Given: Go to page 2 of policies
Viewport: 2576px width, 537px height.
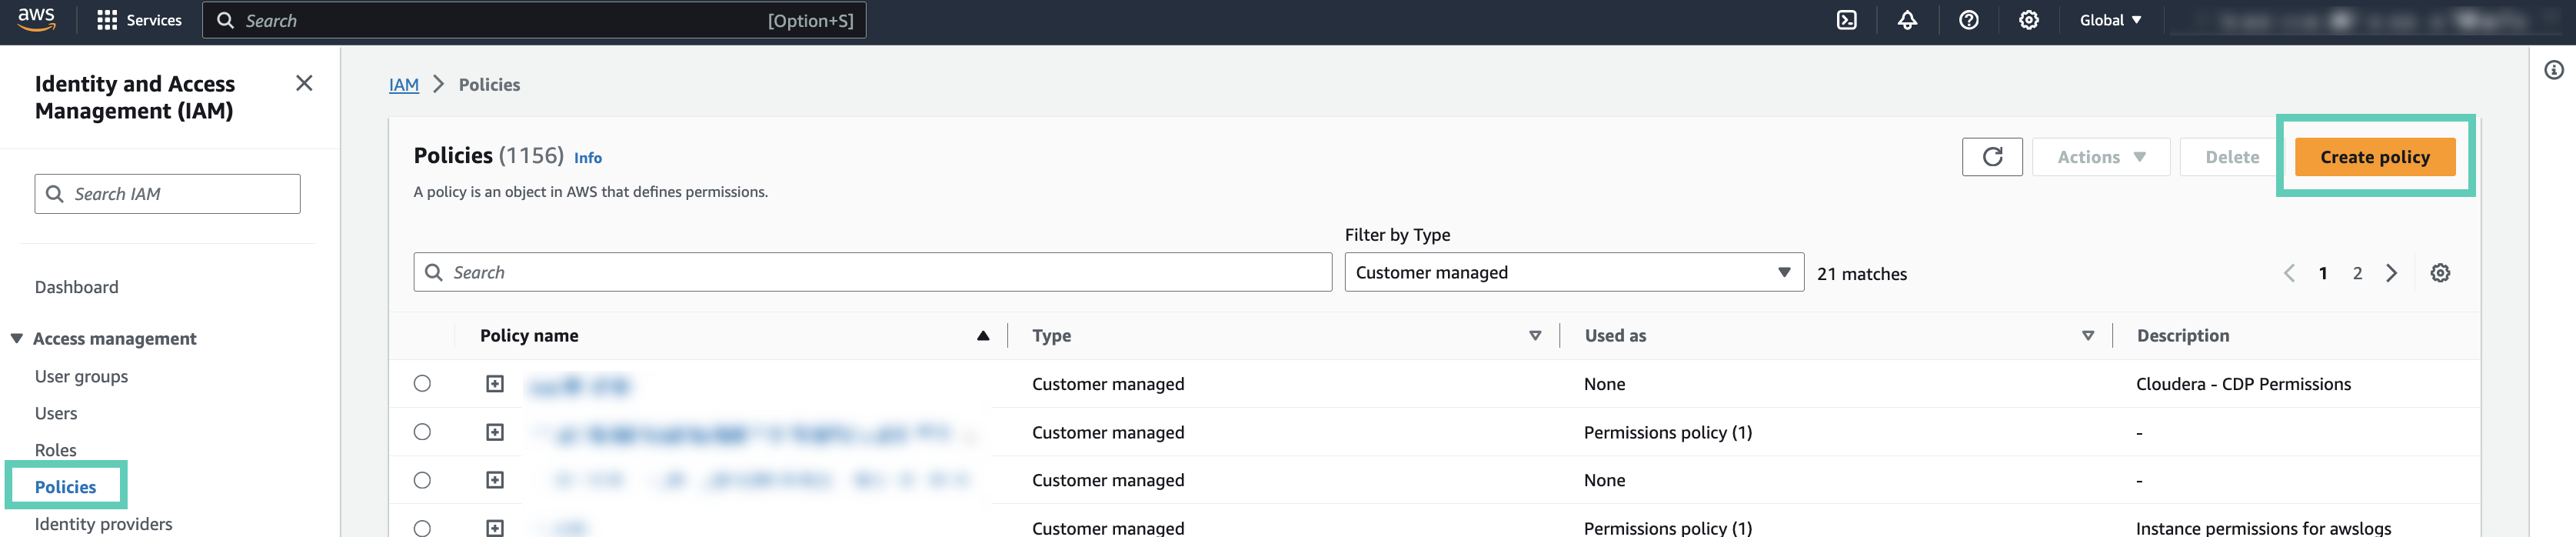Looking at the screenshot, I should point(2357,273).
